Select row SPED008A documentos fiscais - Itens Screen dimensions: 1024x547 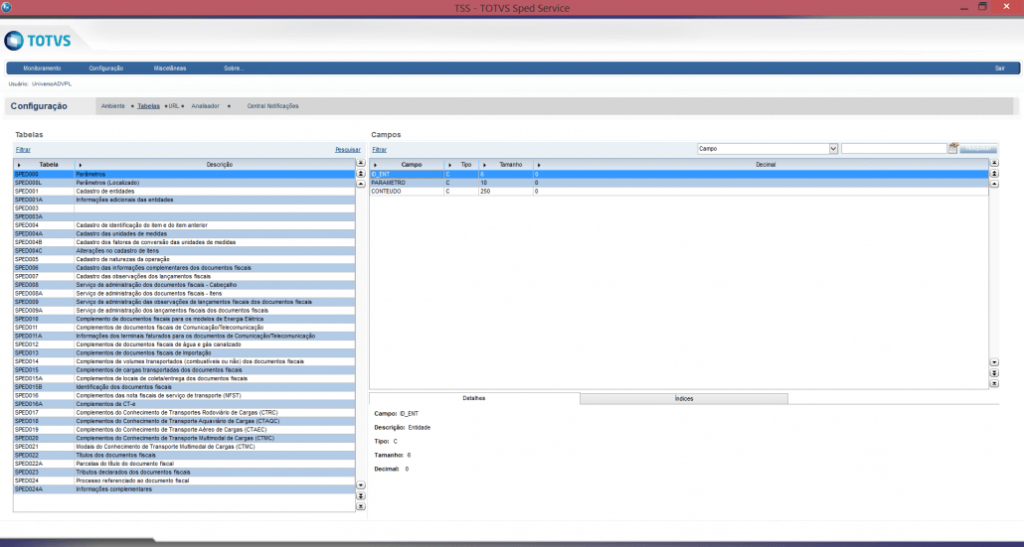[184, 293]
